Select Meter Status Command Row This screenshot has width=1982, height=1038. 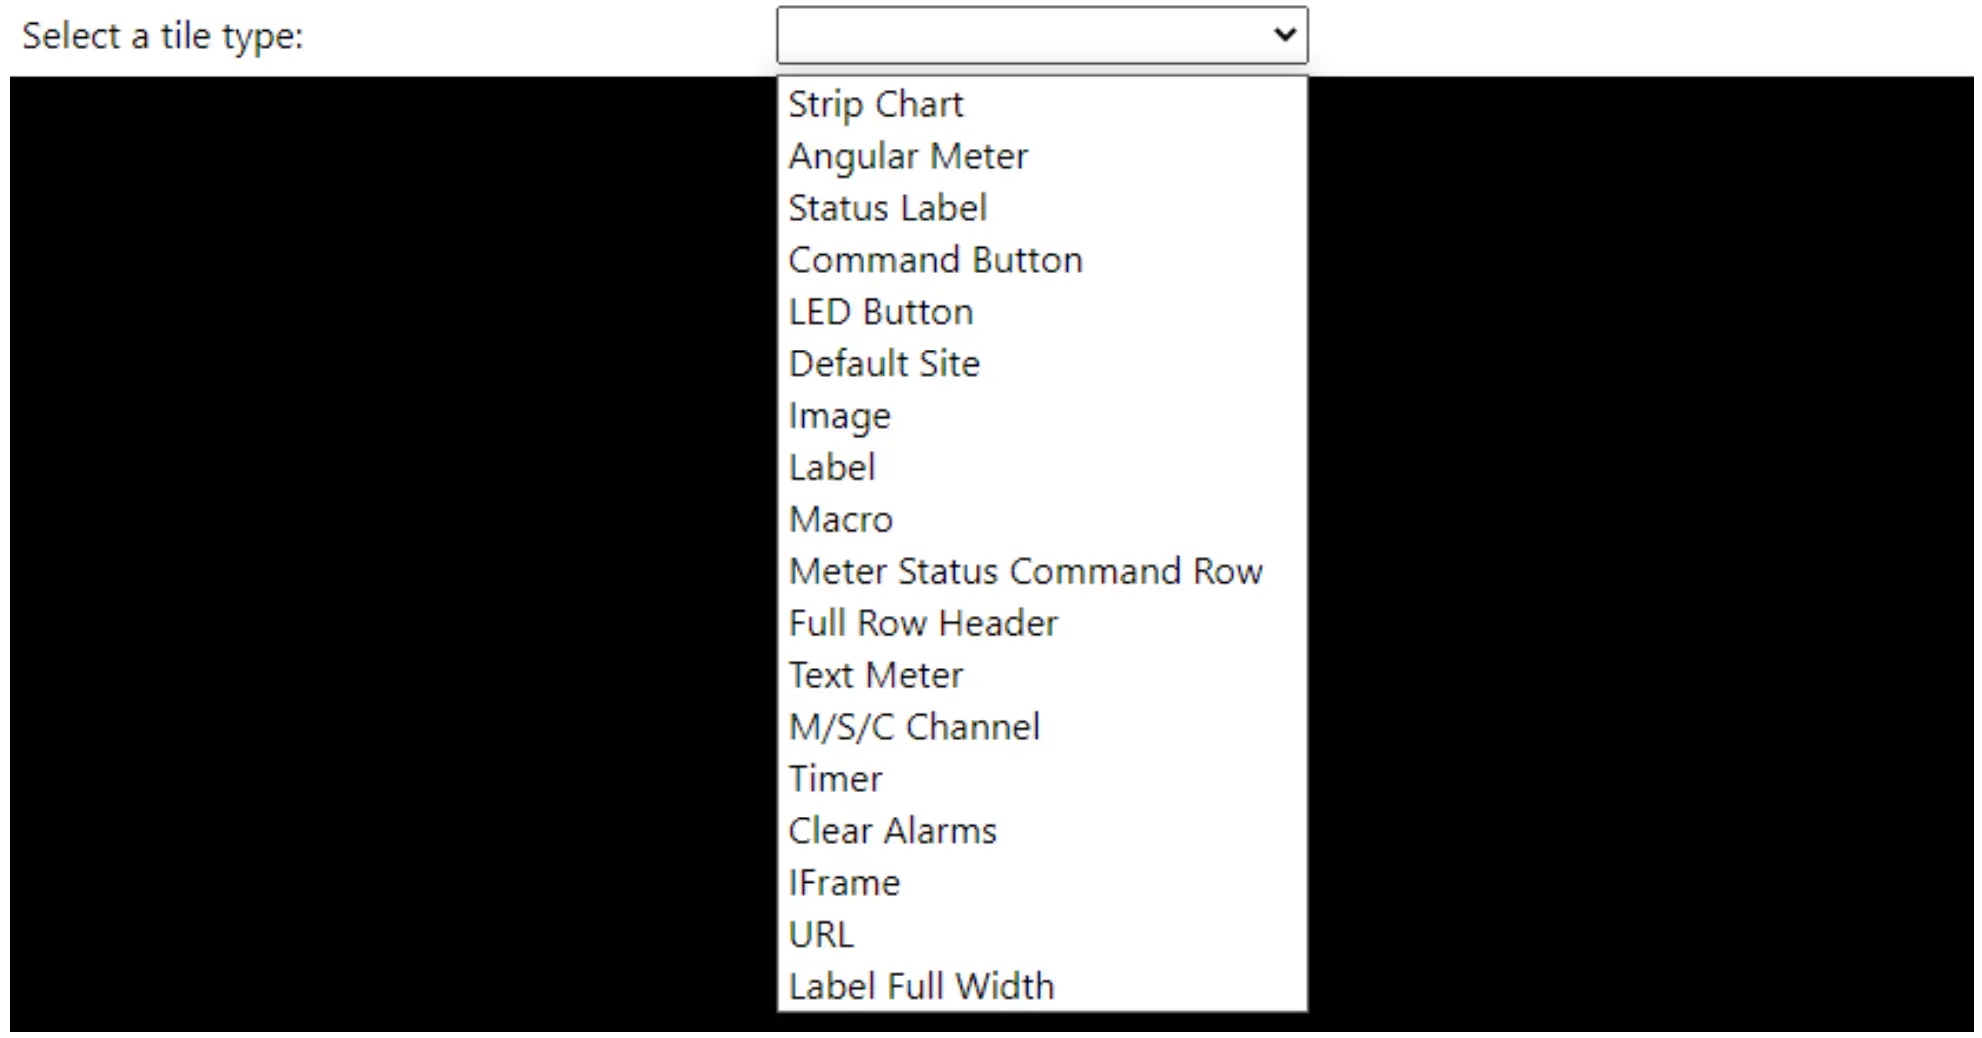tap(1025, 572)
